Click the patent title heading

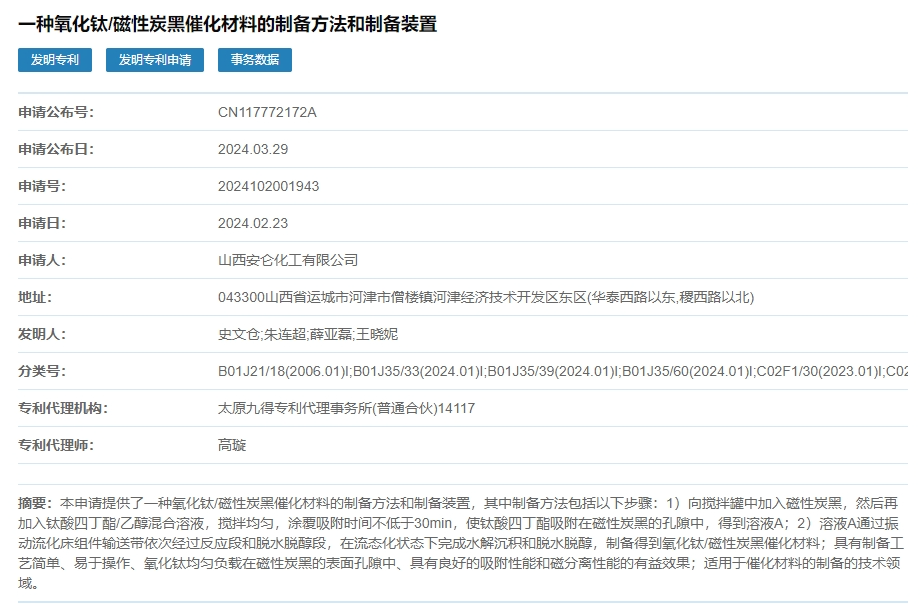click(228, 24)
